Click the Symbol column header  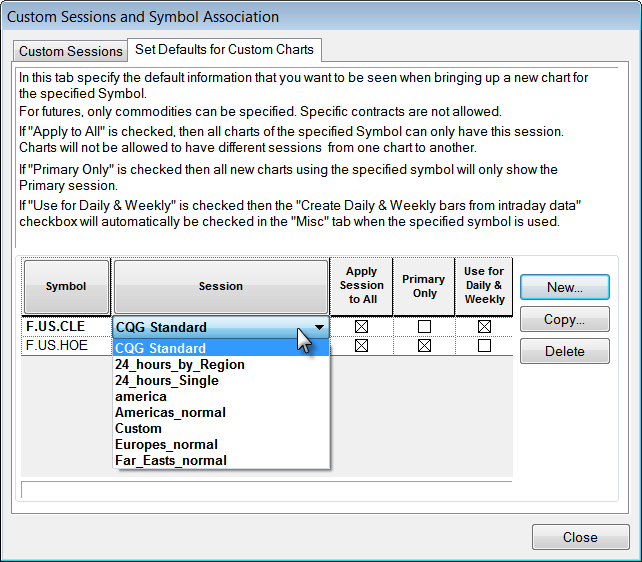(66, 286)
